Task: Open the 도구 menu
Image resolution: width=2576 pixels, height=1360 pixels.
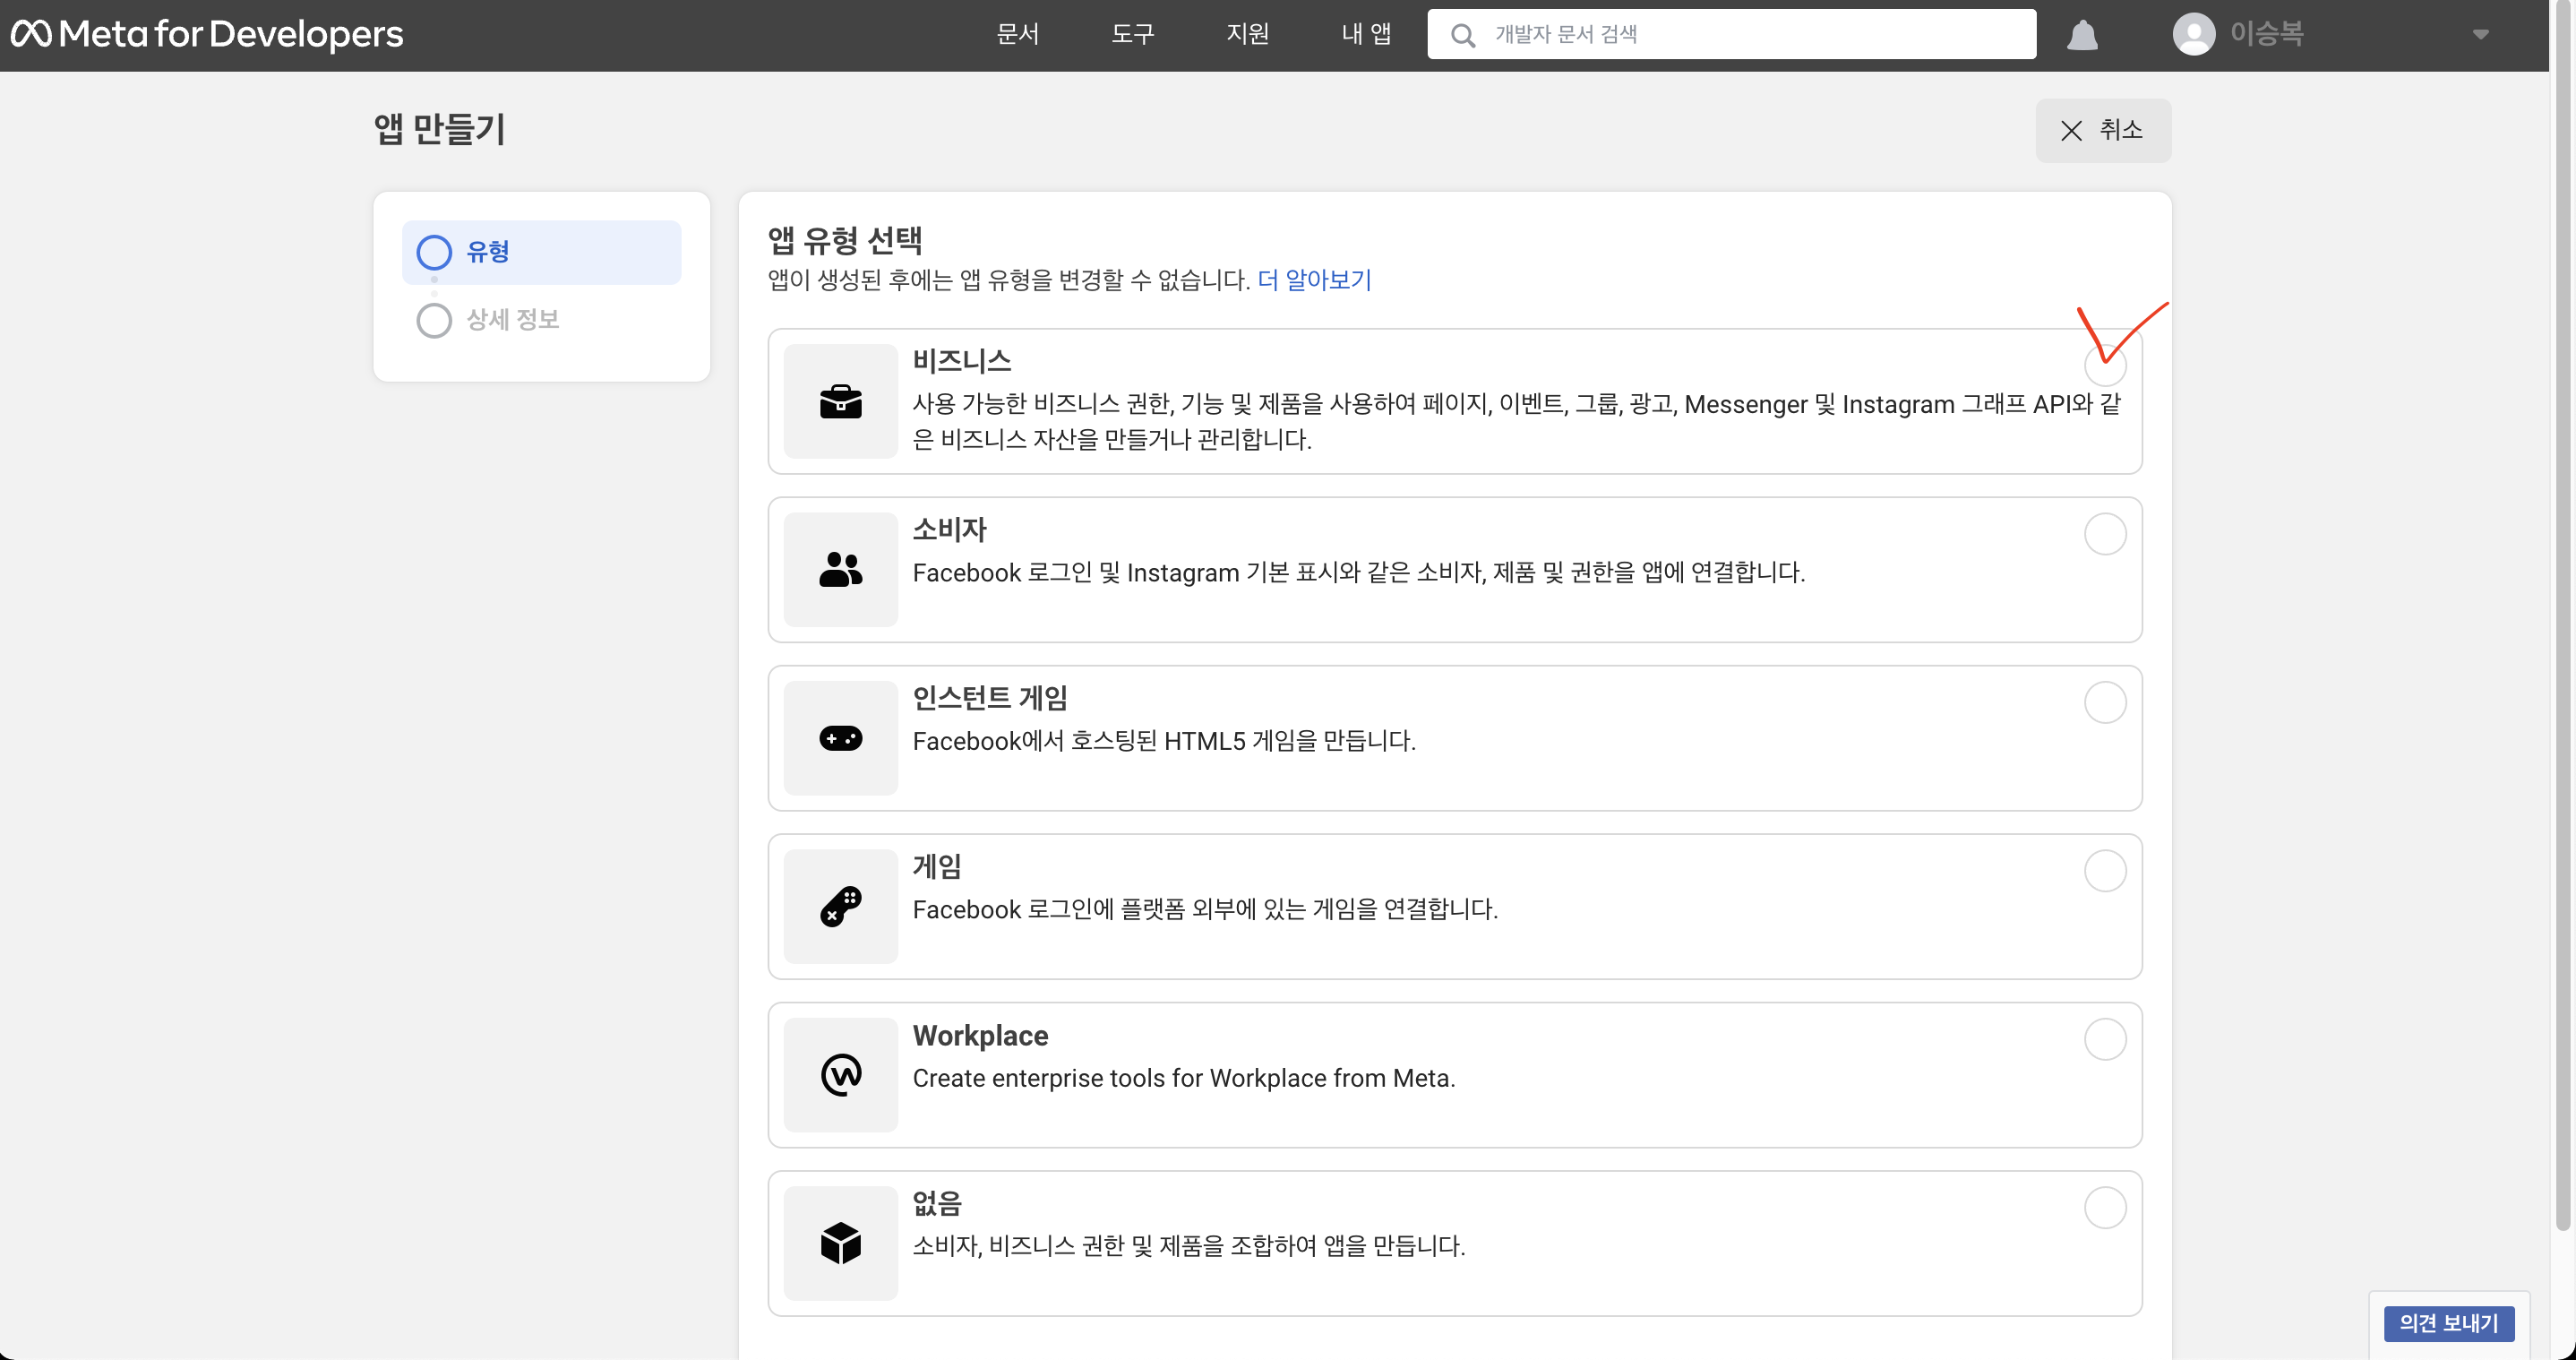Action: [1132, 34]
